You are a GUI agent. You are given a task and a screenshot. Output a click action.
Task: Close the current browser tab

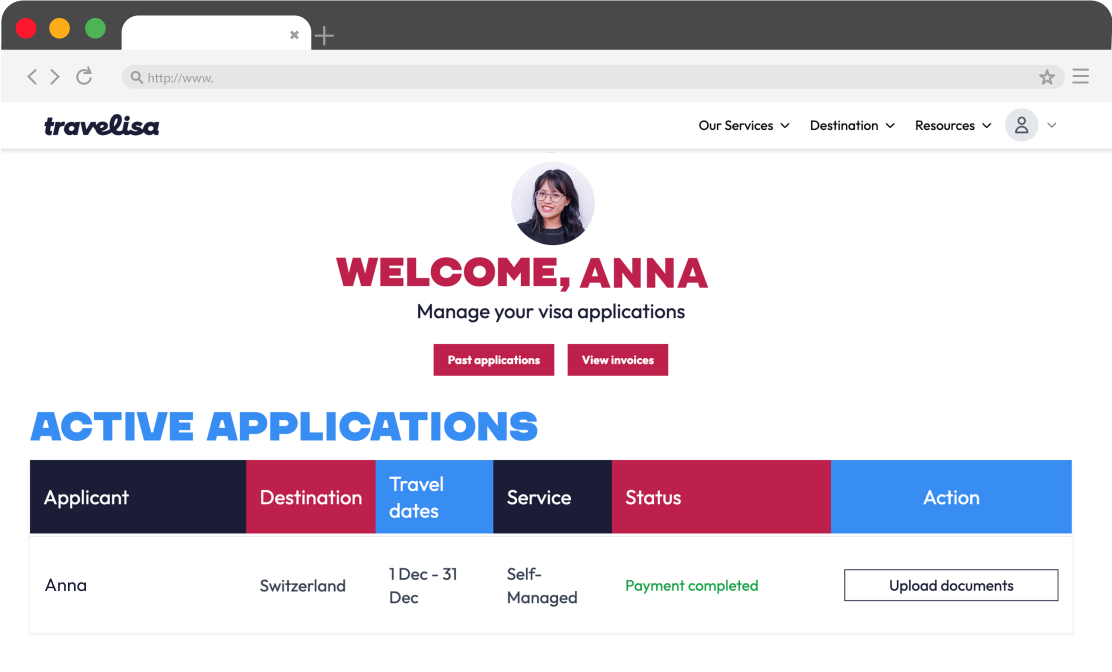coord(294,35)
